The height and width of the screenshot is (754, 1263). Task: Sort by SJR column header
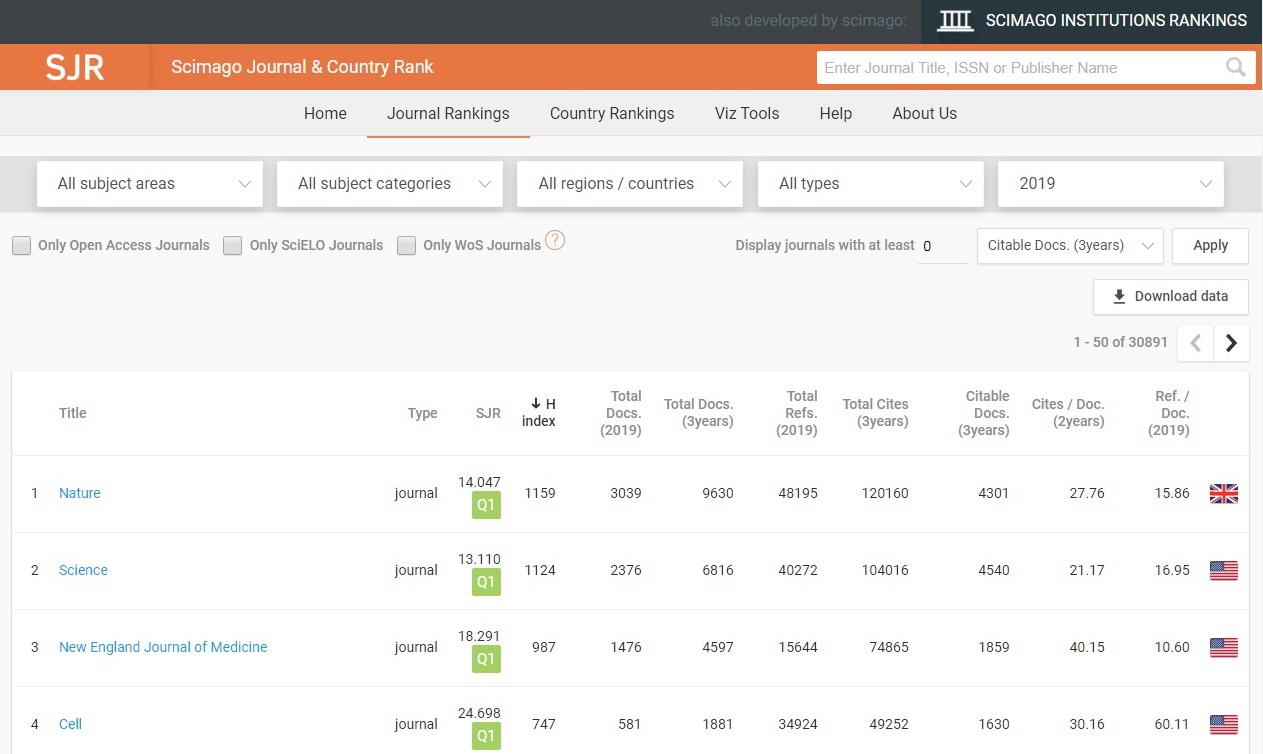(488, 413)
